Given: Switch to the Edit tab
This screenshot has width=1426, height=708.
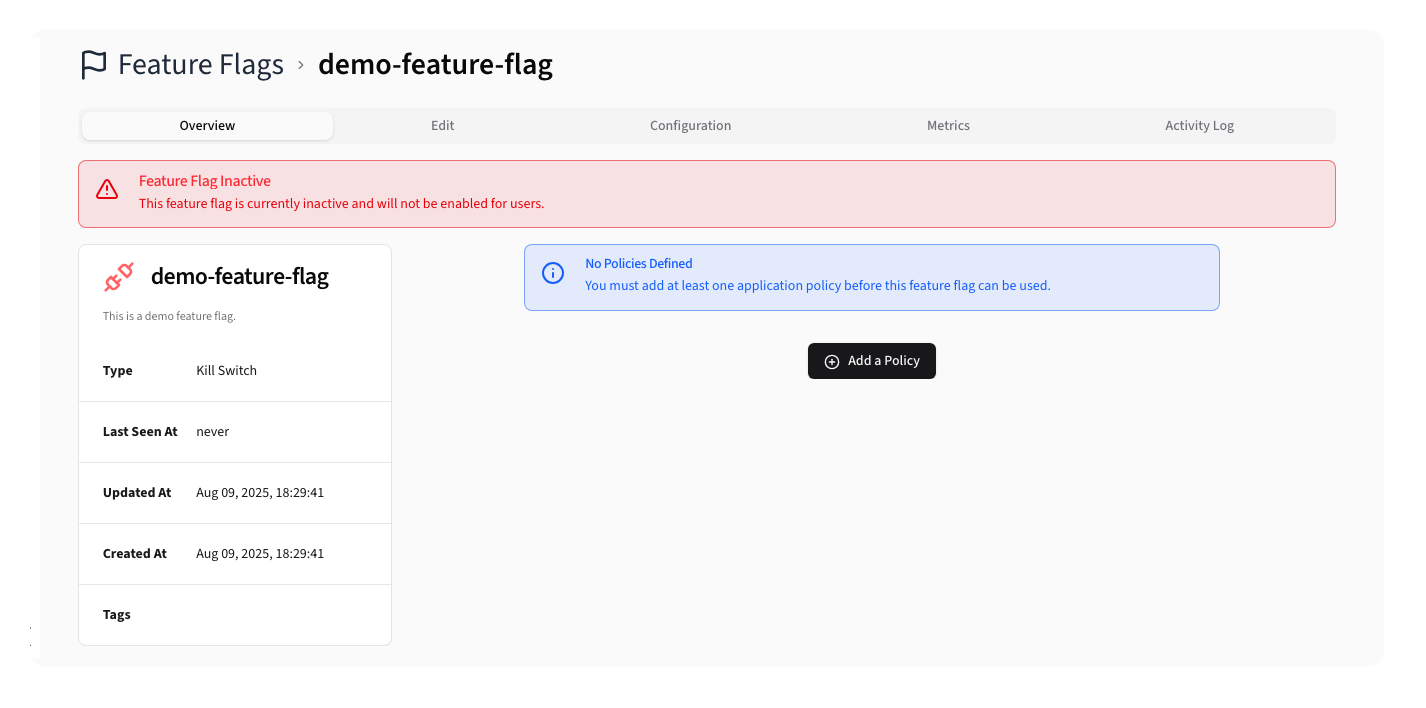Looking at the screenshot, I should point(442,125).
